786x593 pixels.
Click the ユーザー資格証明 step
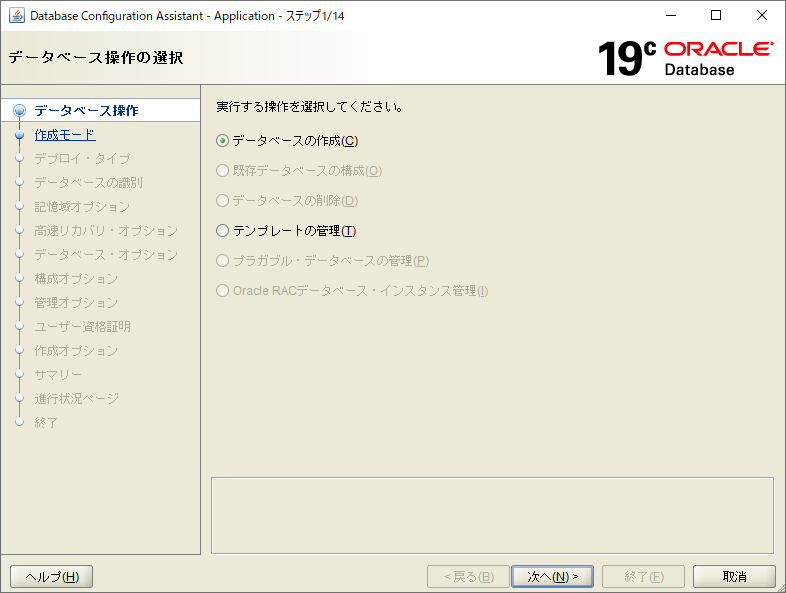[x=82, y=327]
